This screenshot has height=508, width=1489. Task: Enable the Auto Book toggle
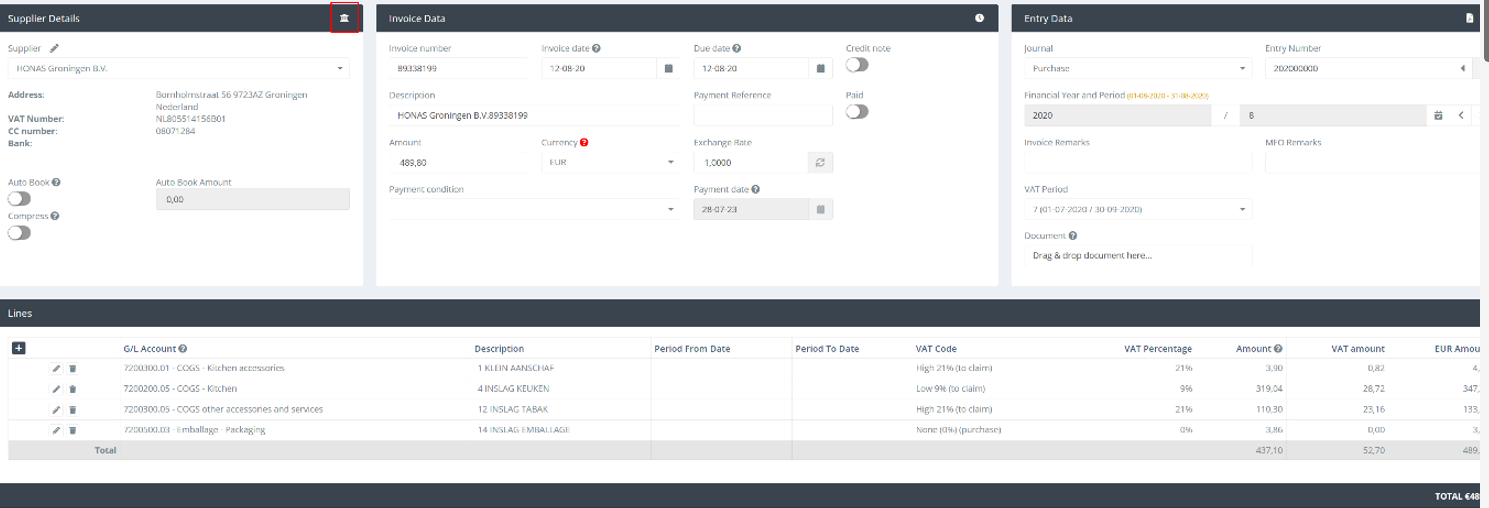tap(19, 199)
